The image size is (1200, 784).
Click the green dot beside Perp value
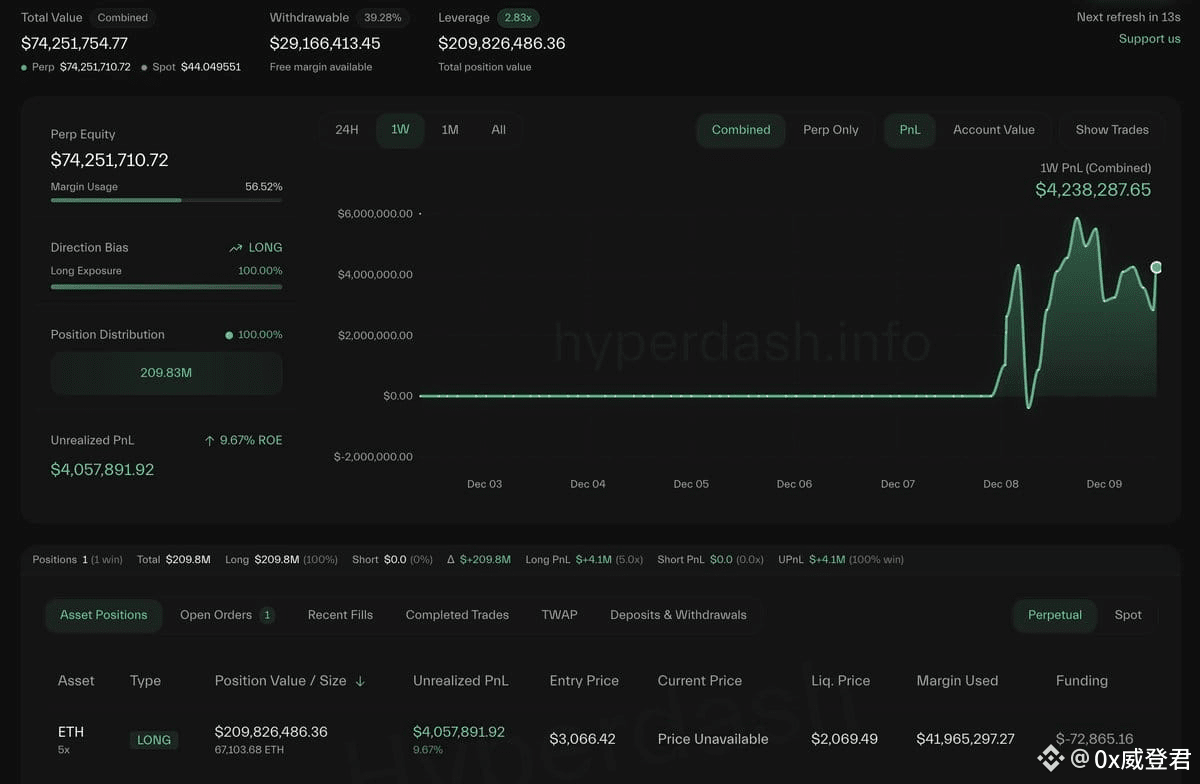pos(24,67)
